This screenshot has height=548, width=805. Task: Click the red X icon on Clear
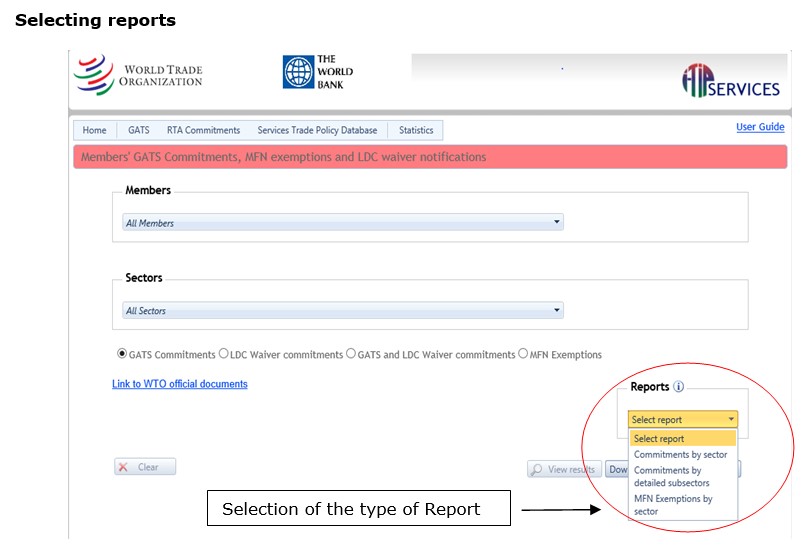[123, 467]
